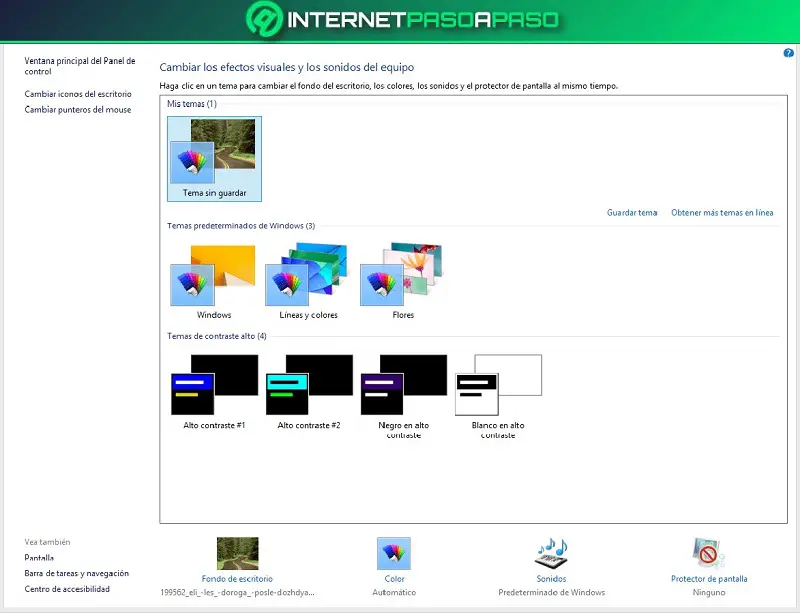Choose the 'Líneas y colores' theme

click(308, 281)
